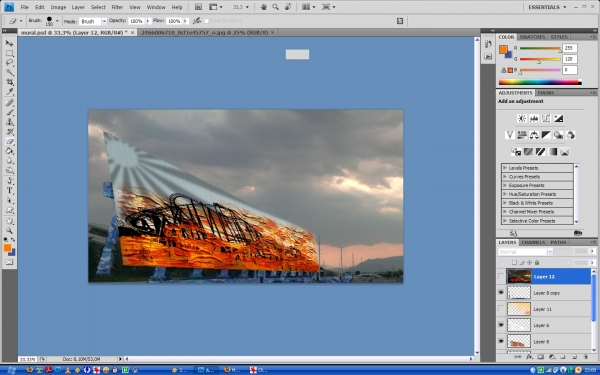Select the Clone Stamp tool
Viewport: 600px width, 375px height.
tap(9, 122)
